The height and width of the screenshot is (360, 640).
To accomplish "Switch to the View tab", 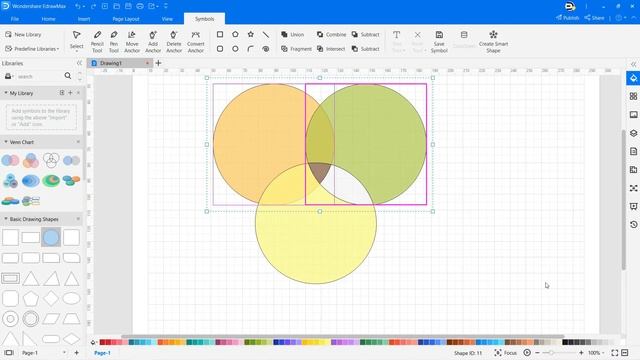I will click(167, 19).
